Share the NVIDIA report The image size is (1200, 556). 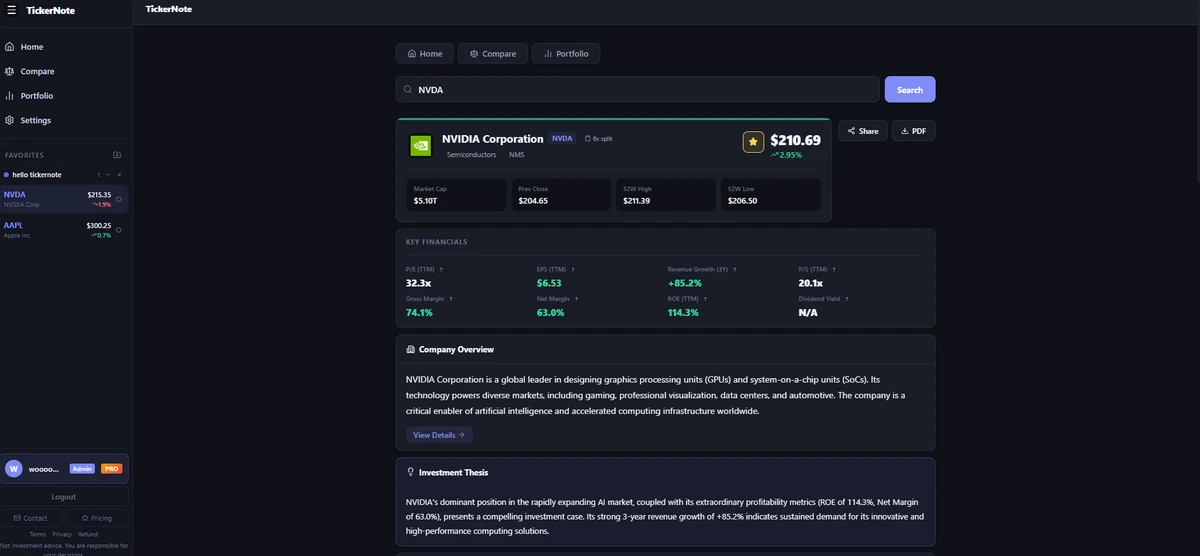click(862, 131)
